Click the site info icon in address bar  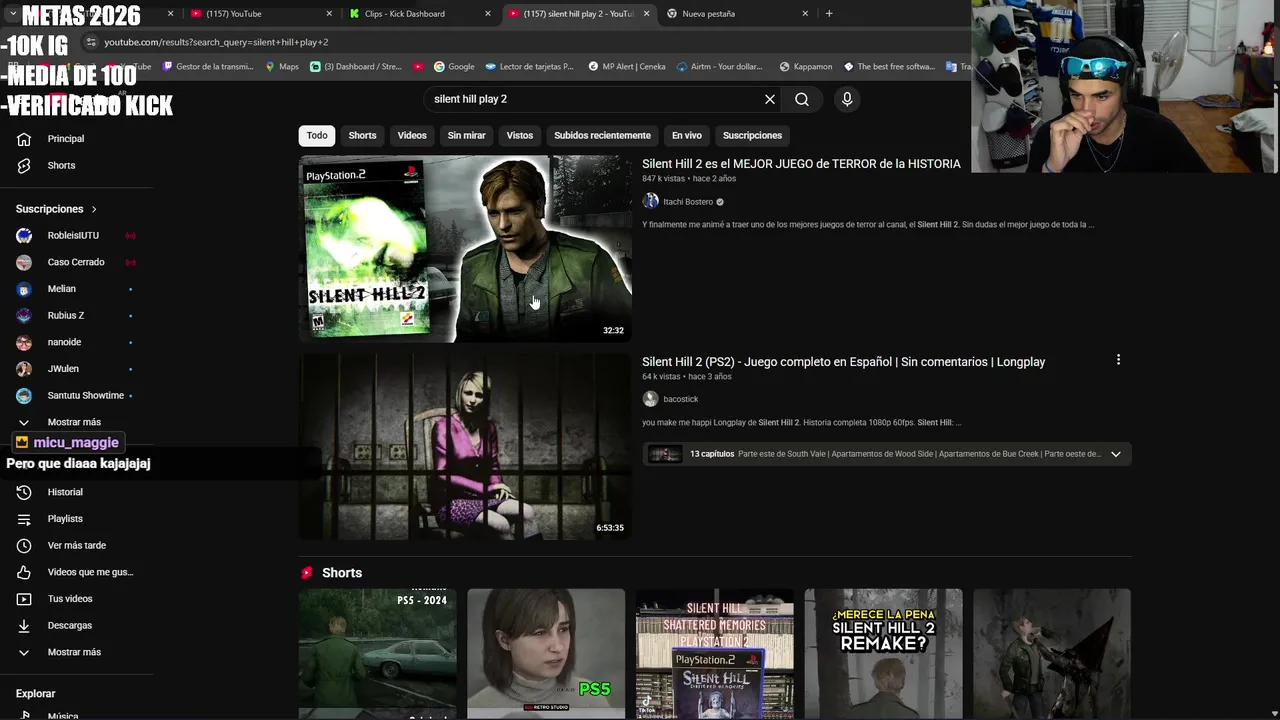point(91,42)
